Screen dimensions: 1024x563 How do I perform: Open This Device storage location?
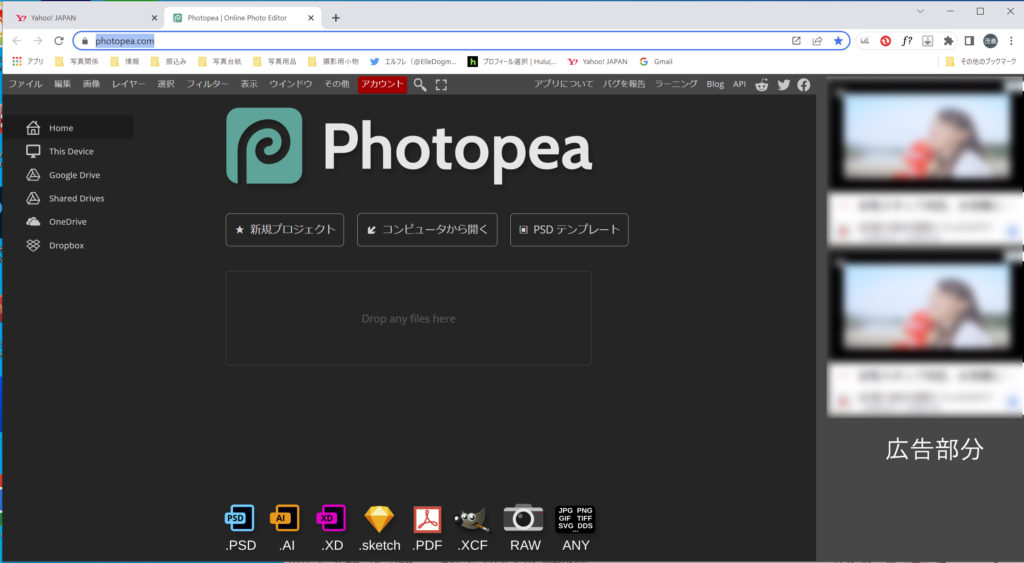71,151
